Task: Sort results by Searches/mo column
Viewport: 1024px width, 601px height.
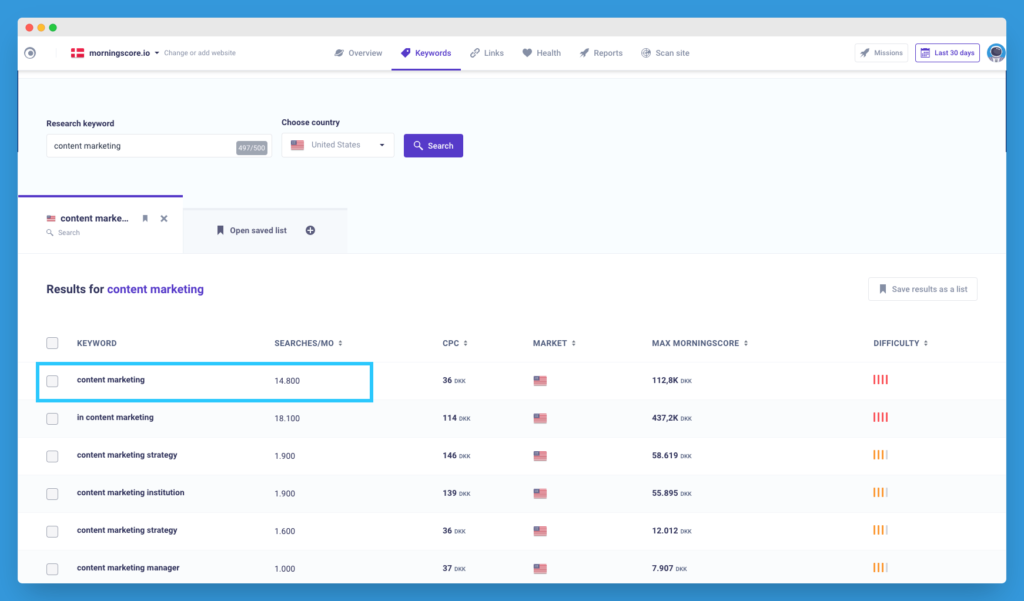Action: [x=309, y=343]
